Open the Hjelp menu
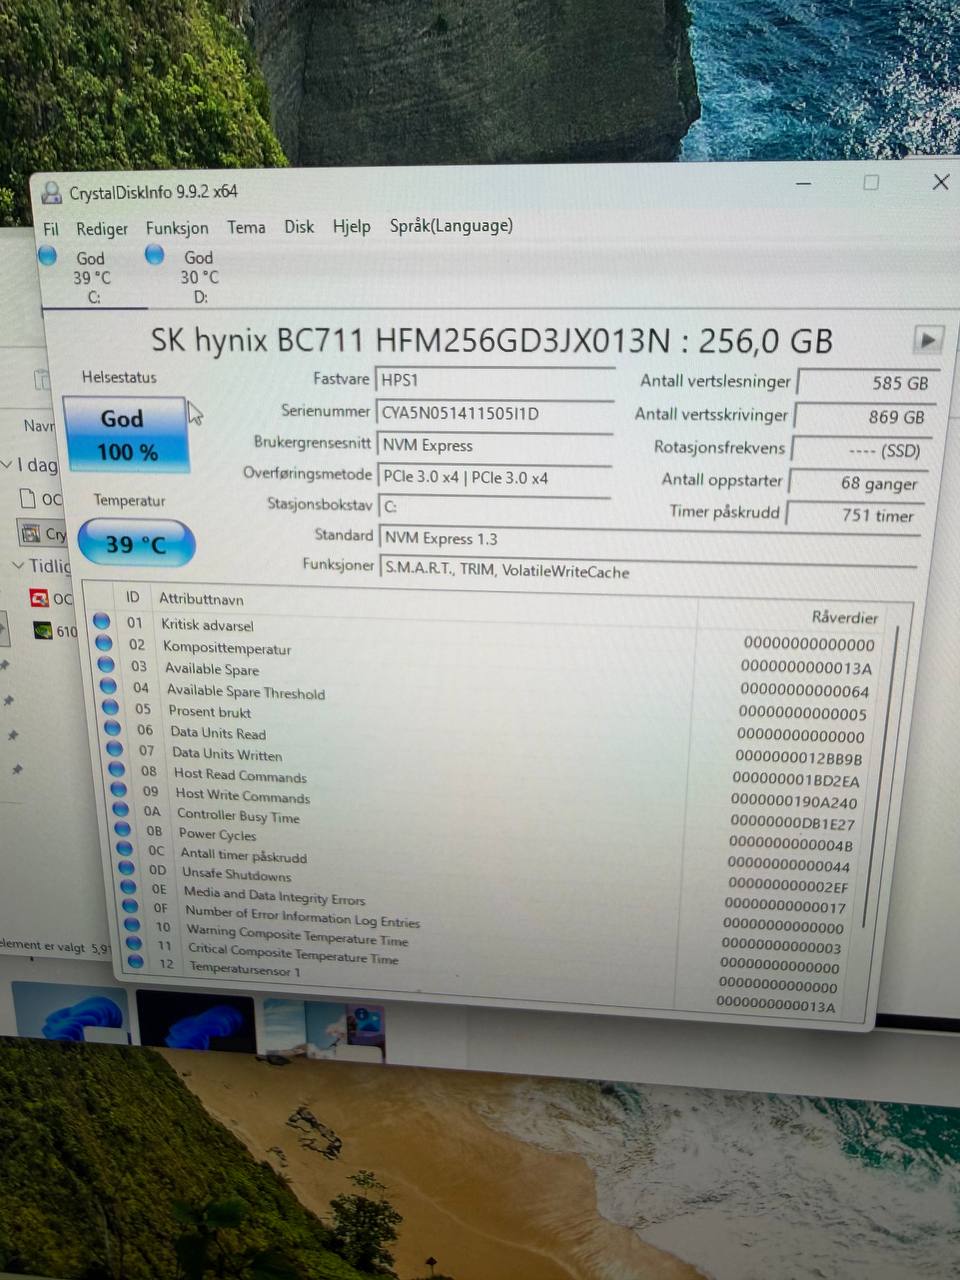The image size is (960, 1280). coord(351,227)
